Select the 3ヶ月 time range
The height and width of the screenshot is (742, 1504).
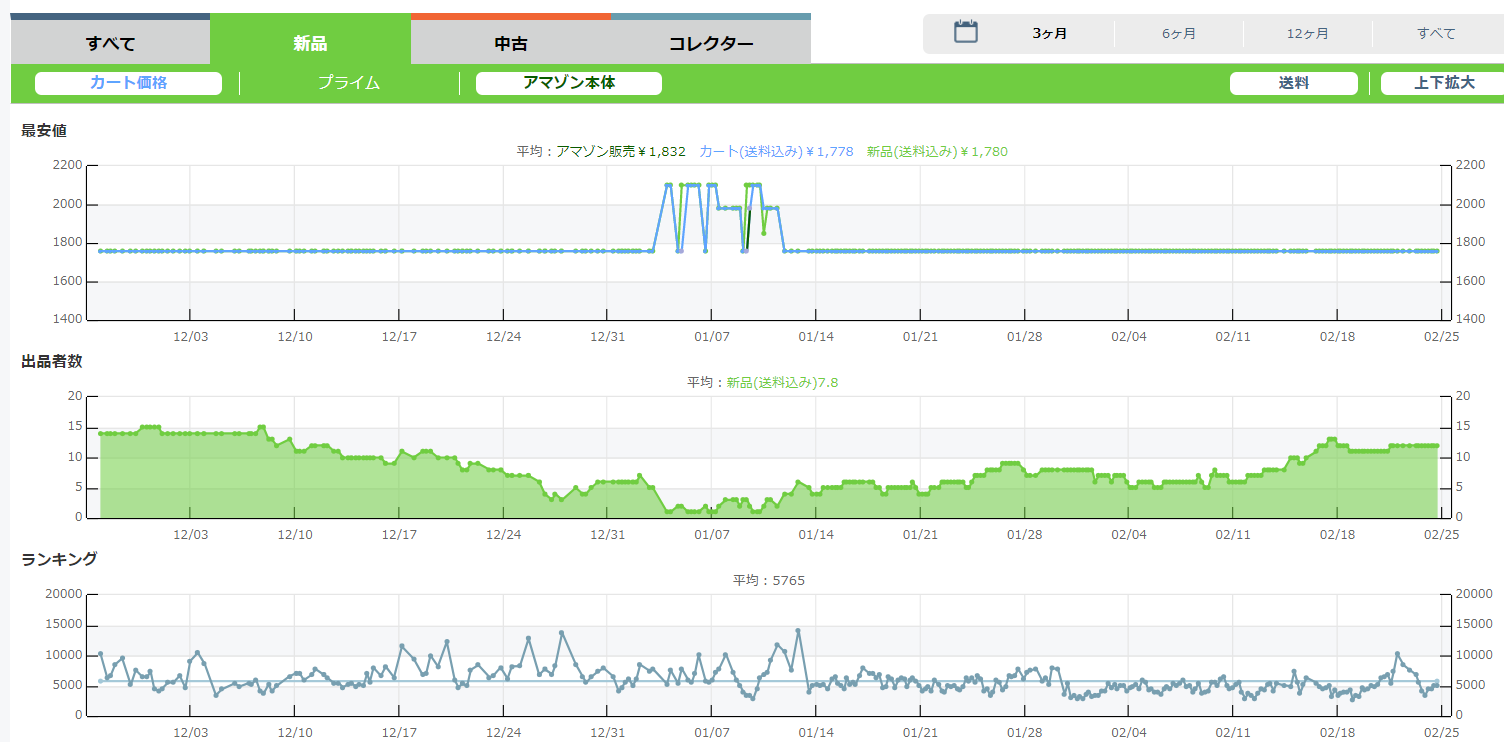click(1050, 34)
